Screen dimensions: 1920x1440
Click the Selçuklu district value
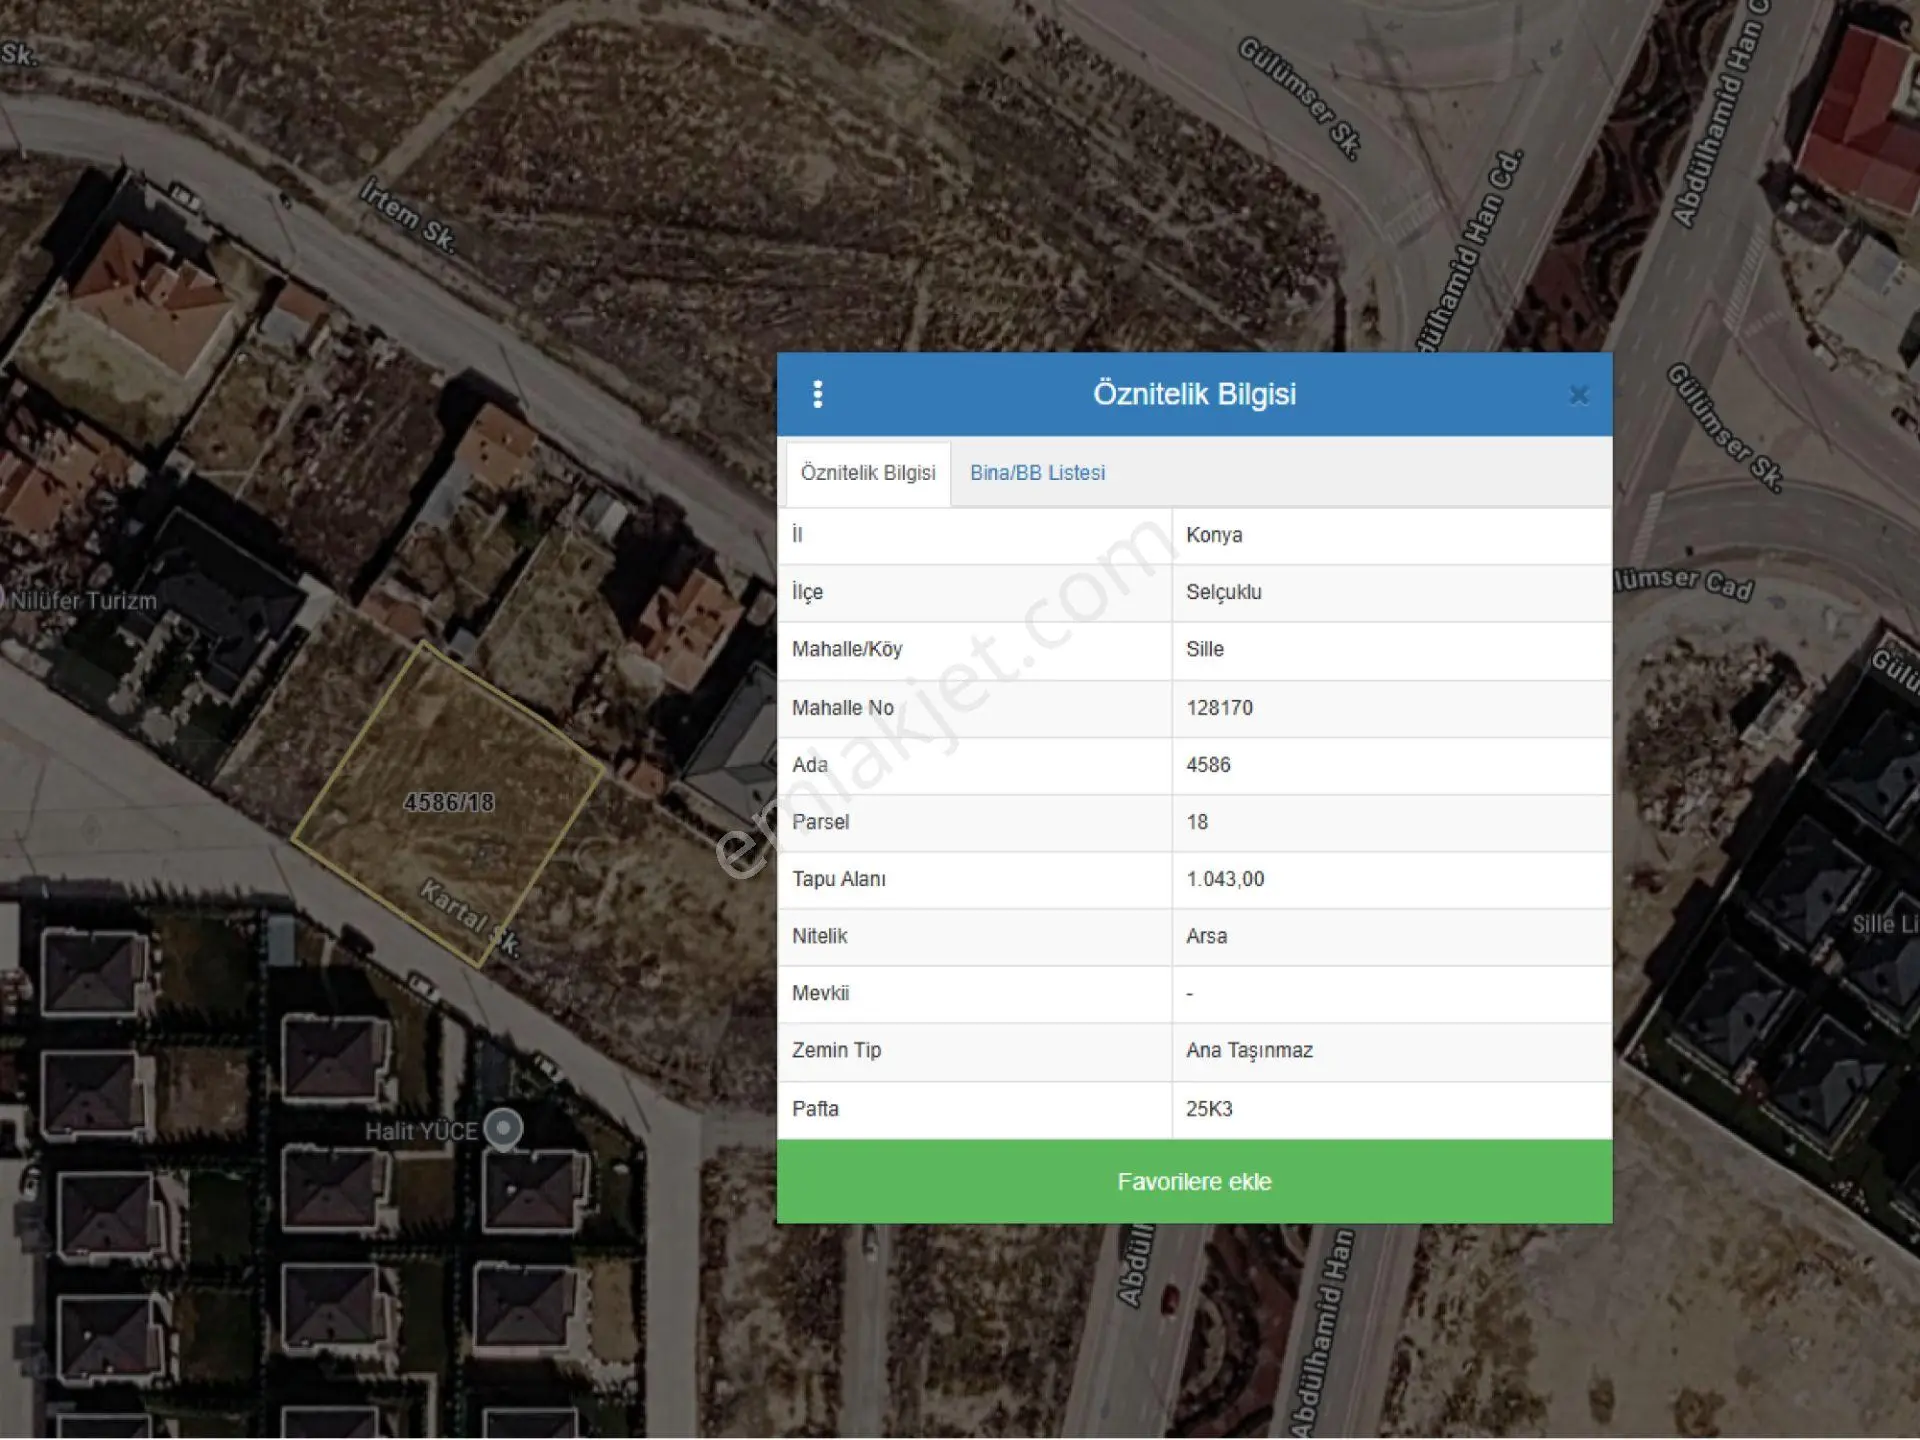coord(1224,592)
